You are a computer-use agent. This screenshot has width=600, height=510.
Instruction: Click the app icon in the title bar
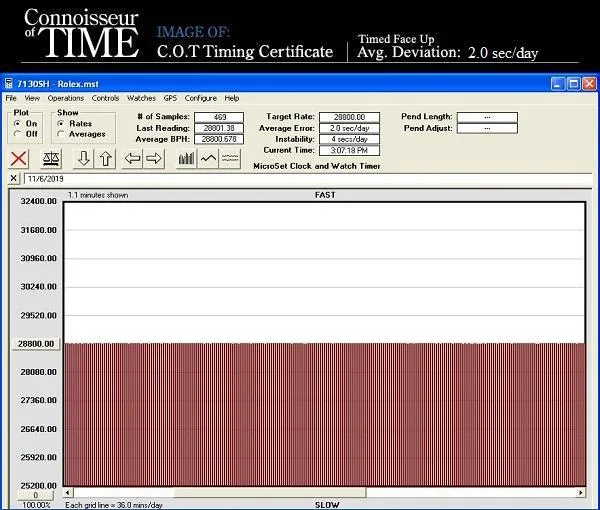click(9, 83)
